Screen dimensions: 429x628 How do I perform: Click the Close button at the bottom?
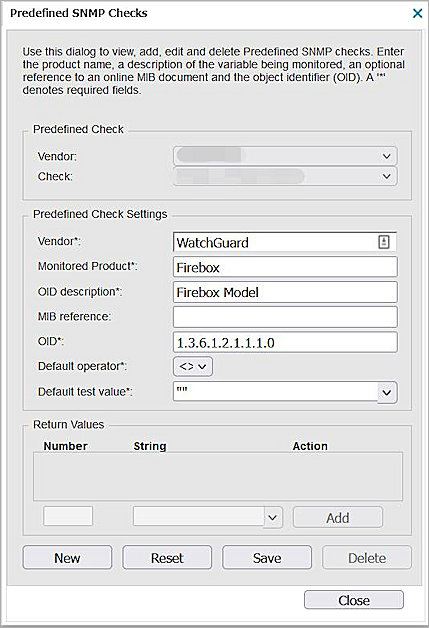point(354,600)
